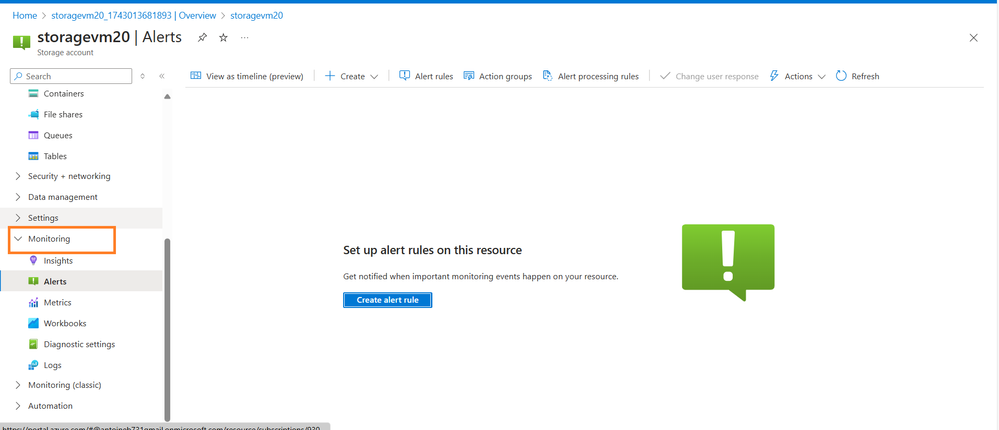Expand the Data management section
This screenshot has width=999, height=430.
tap(18, 197)
